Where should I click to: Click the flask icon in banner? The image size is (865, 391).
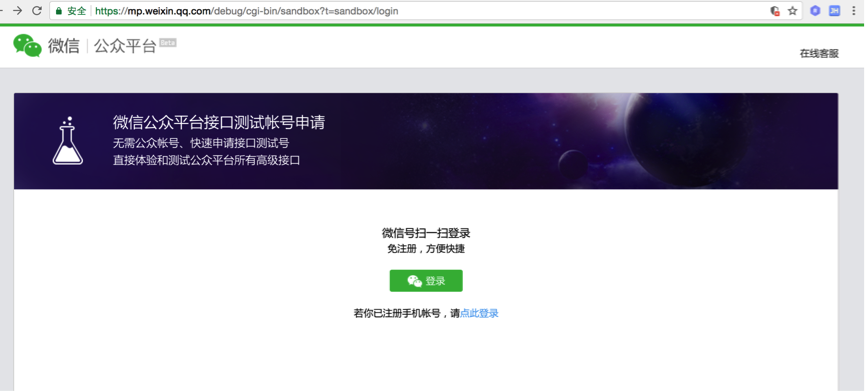68,141
